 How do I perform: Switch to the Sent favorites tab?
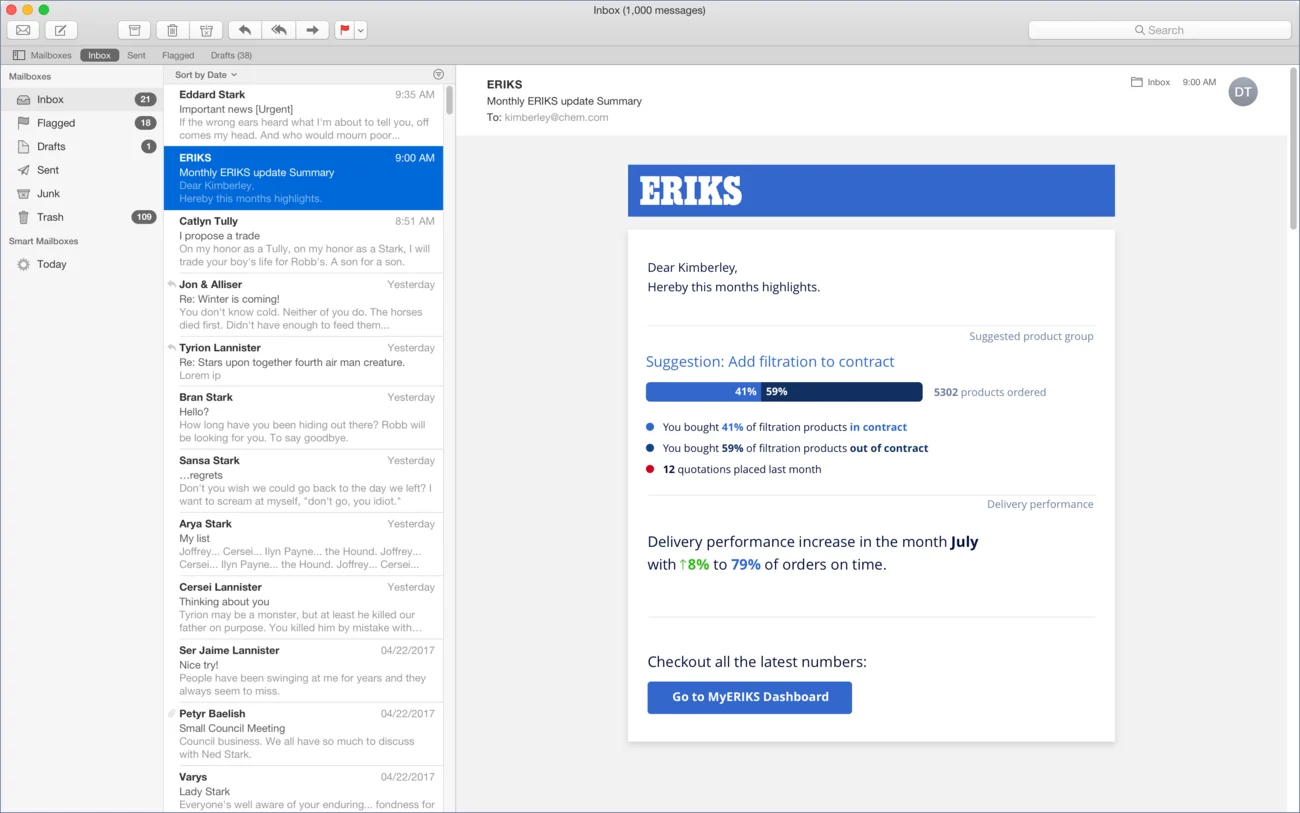coord(136,55)
